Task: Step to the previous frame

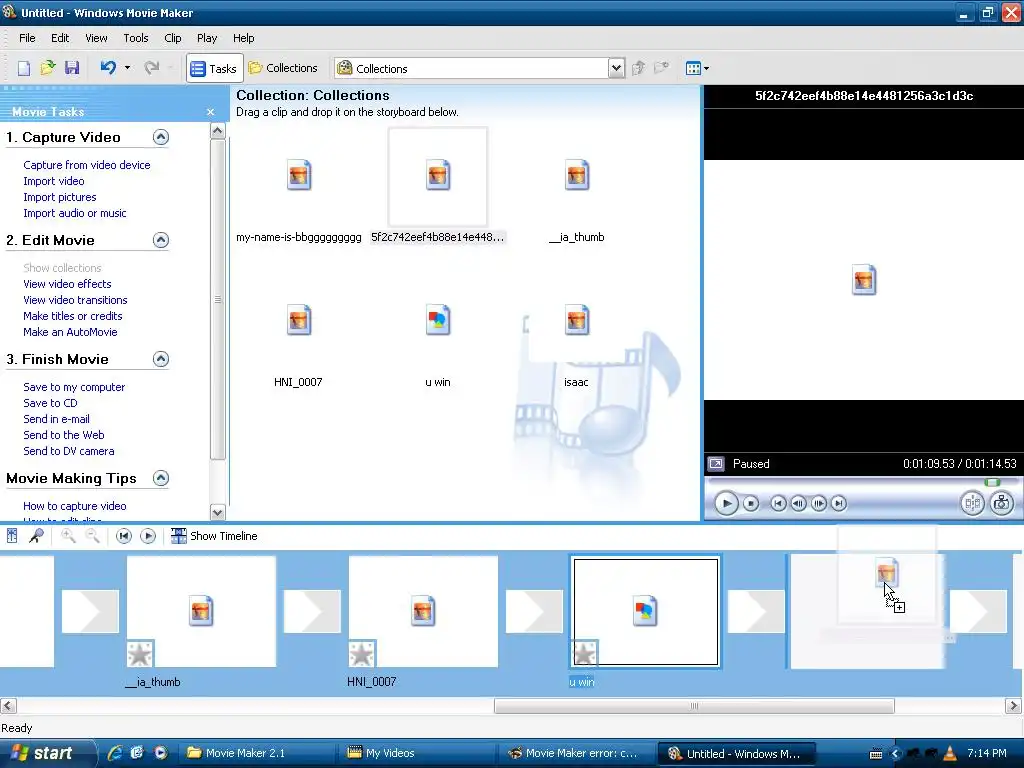Action: coord(798,504)
